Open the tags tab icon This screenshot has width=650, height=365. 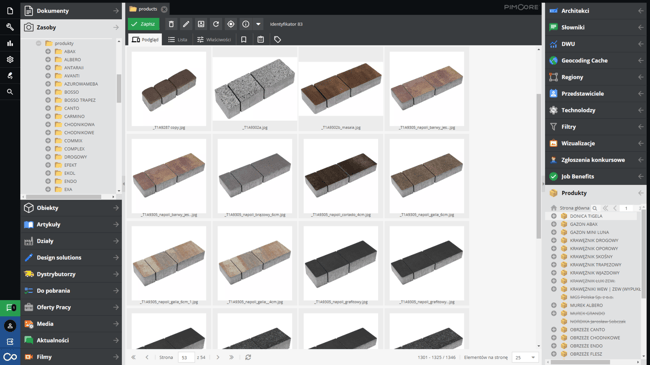[x=277, y=39]
